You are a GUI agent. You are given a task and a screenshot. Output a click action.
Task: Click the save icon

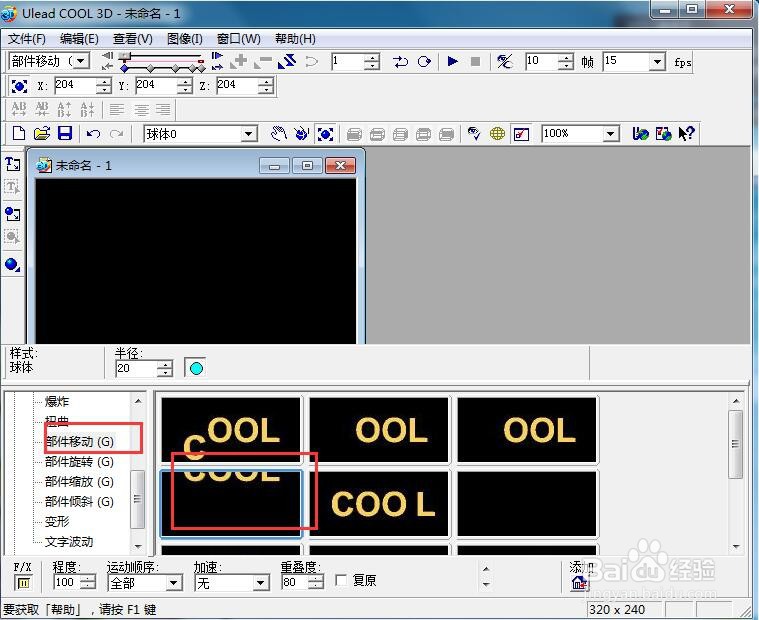(65, 133)
